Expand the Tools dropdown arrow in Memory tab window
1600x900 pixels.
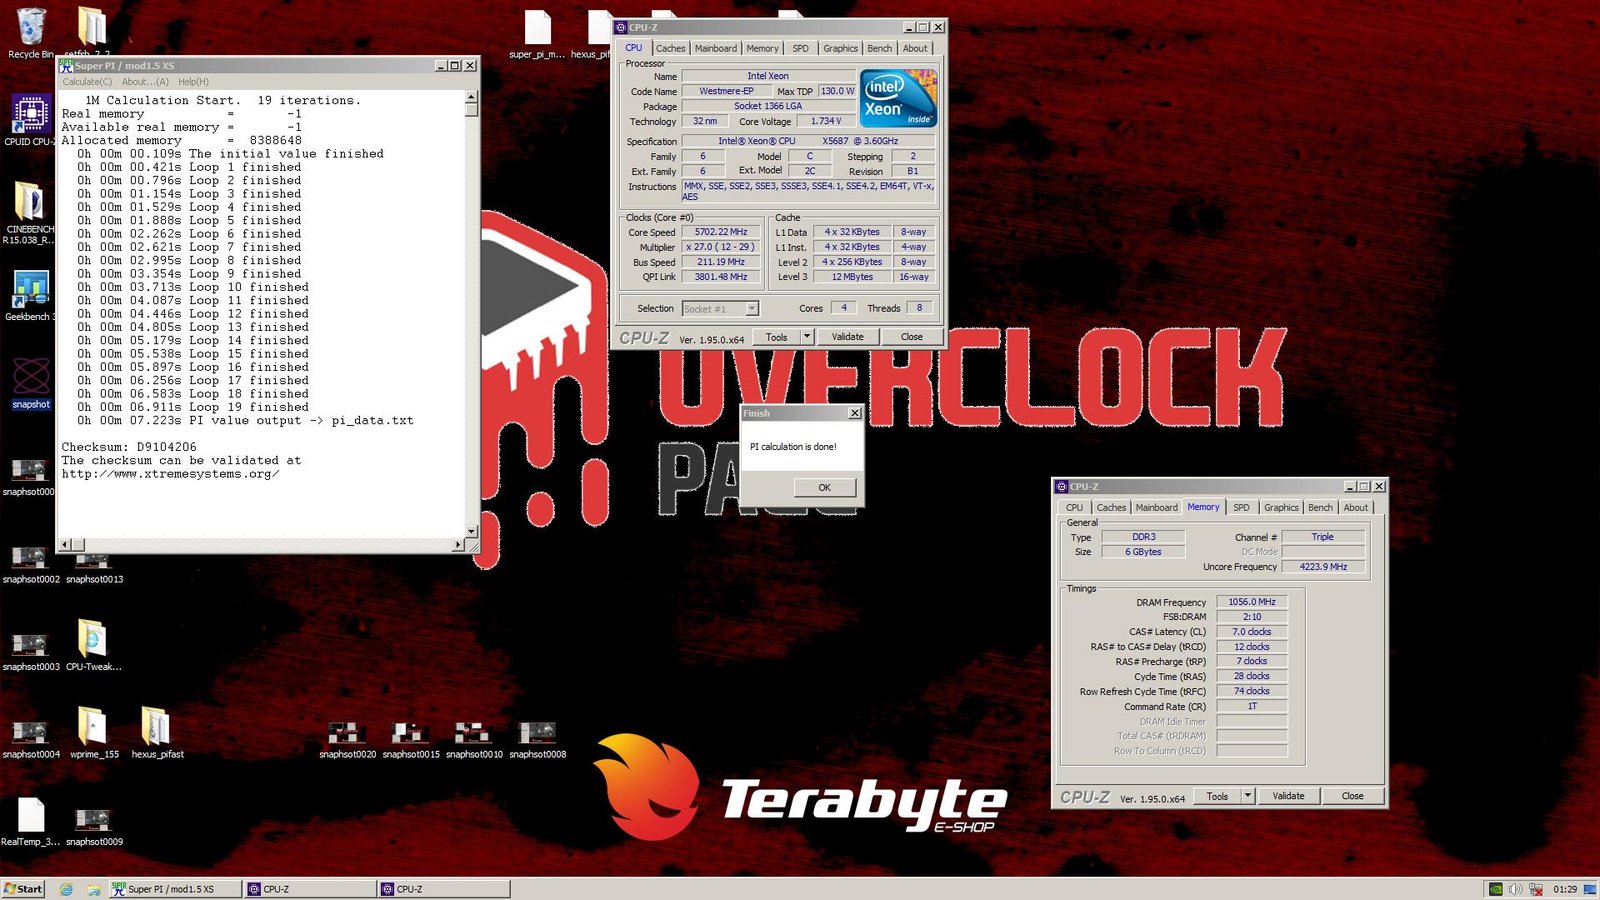[x=1247, y=796]
